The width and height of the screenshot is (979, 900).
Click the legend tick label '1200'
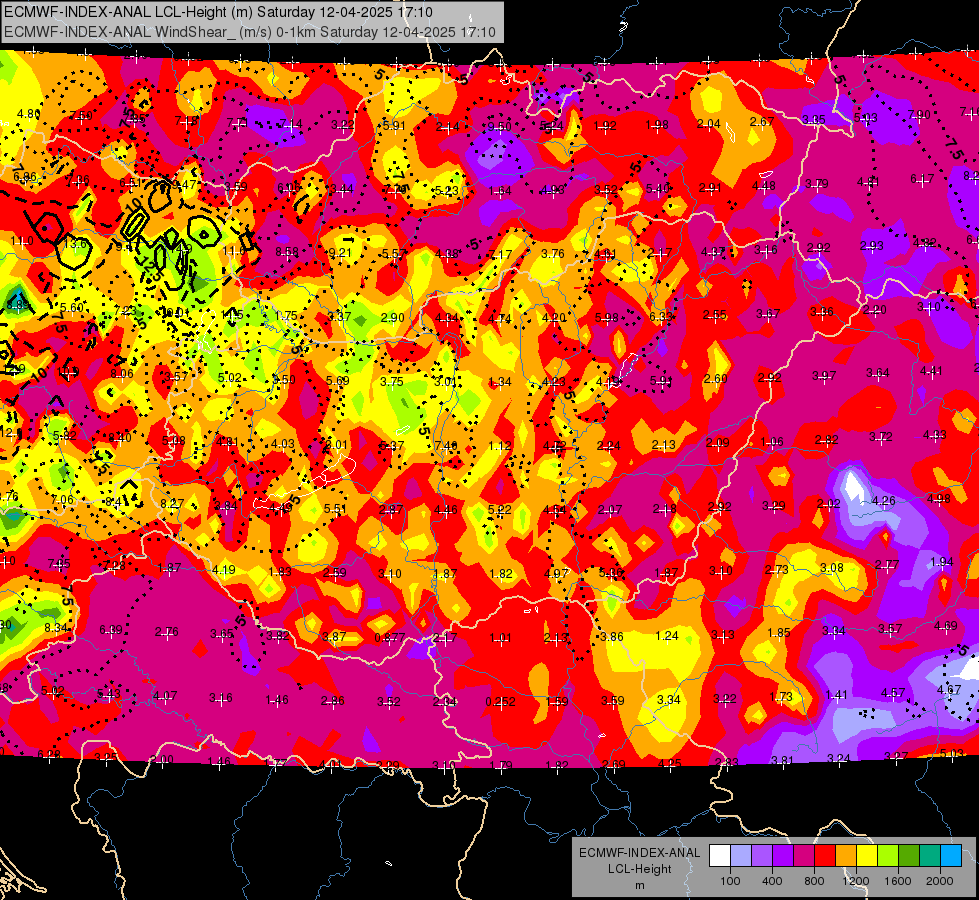[856, 881]
